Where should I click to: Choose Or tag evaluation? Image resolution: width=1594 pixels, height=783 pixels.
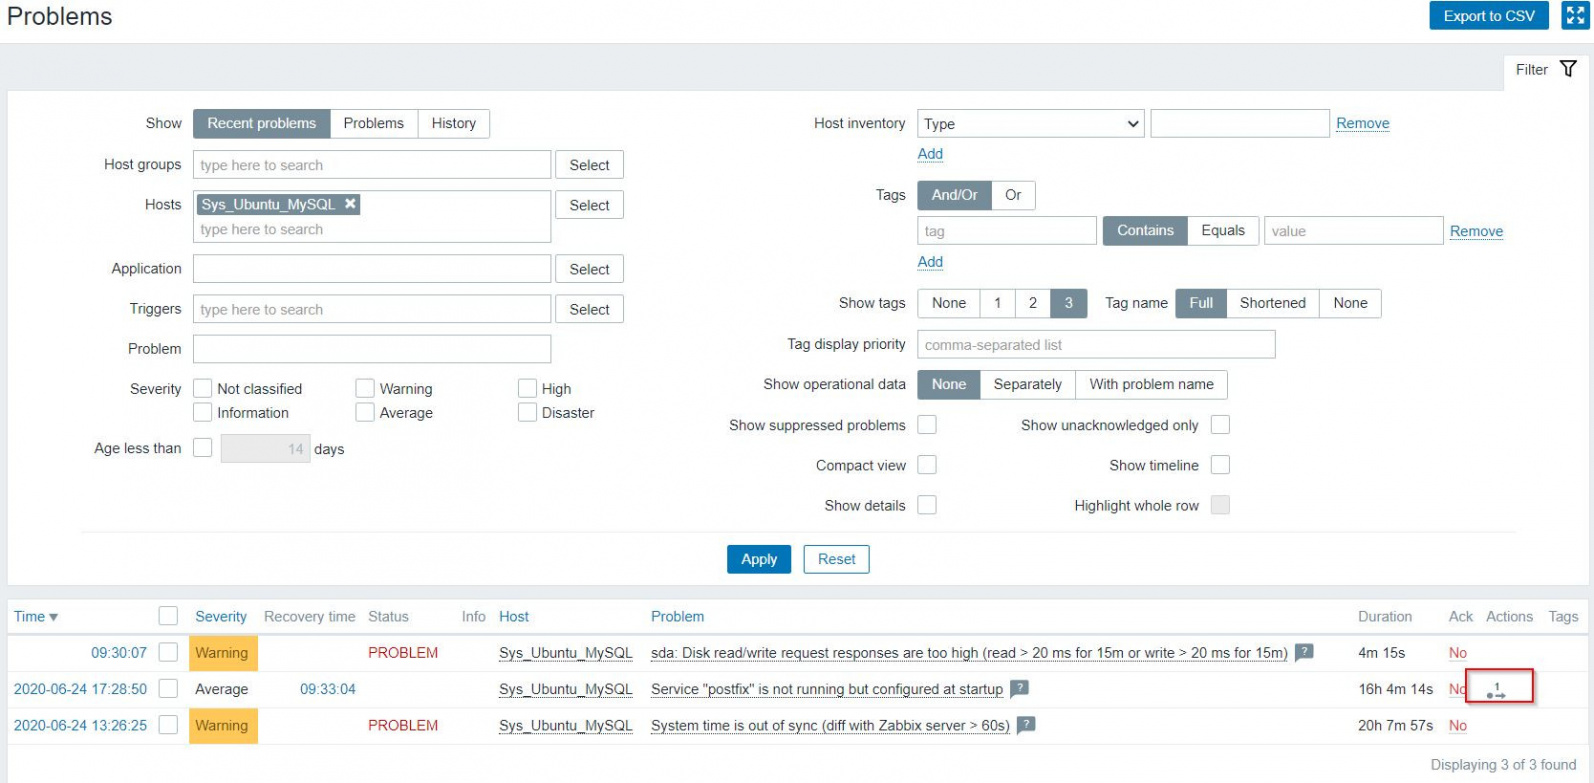(1013, 195)
